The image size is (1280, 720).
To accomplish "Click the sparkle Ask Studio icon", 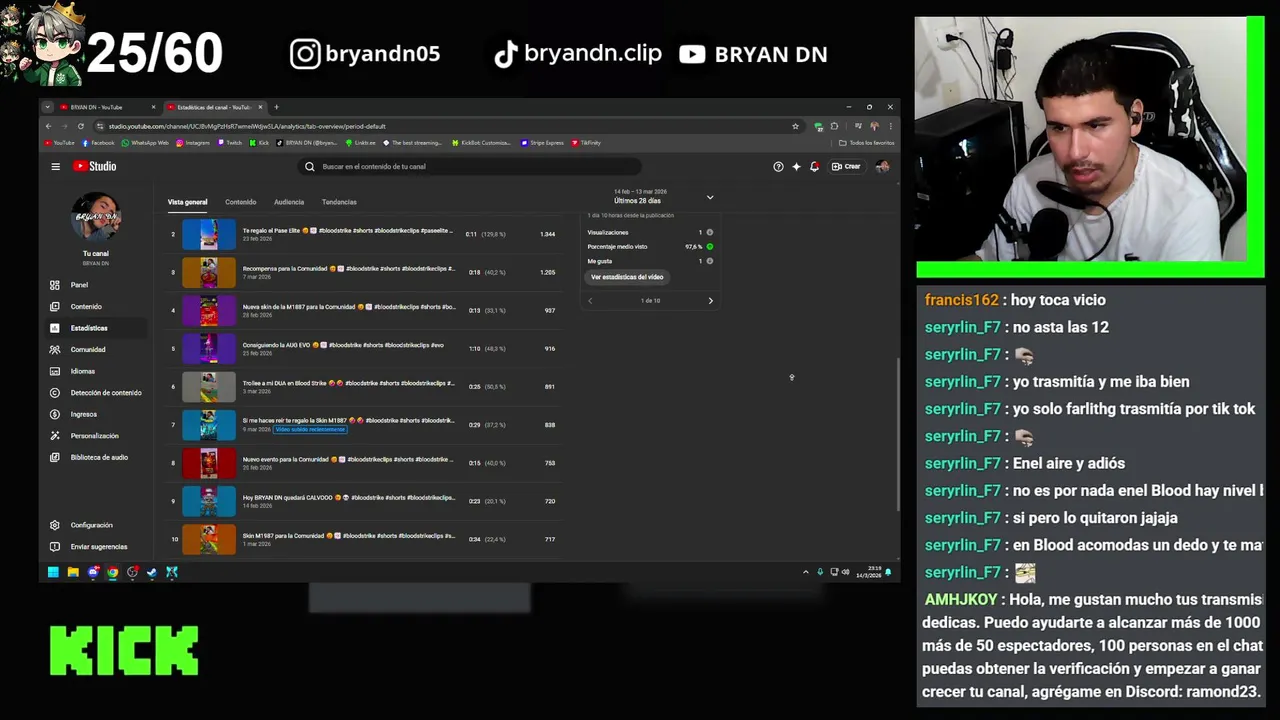I will (x=796, y=166).
